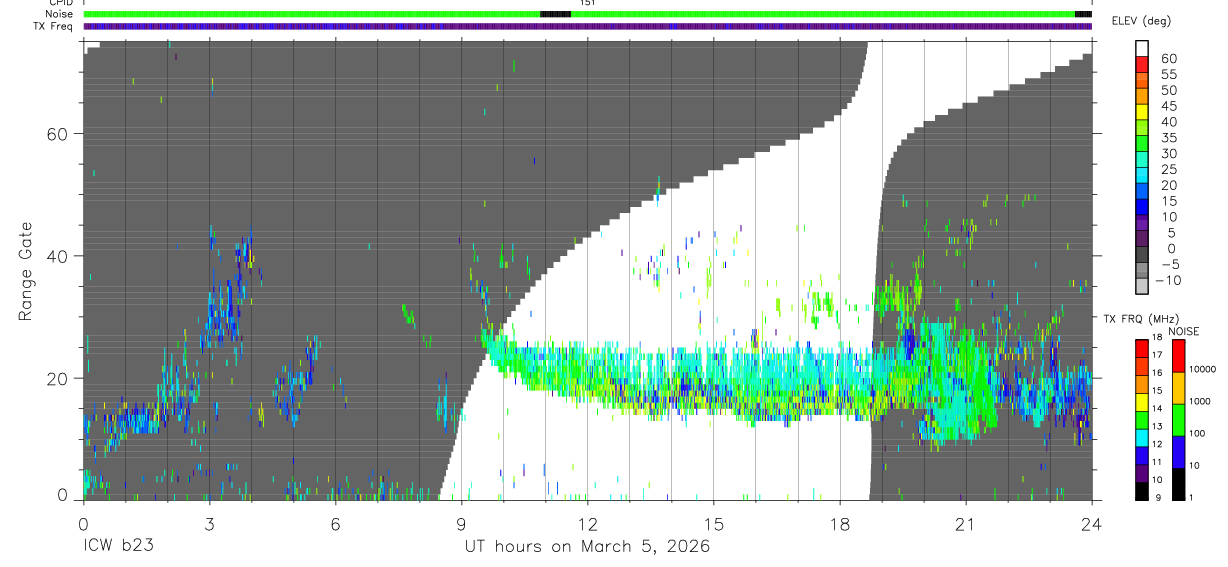Click the 'Noise' row label at top
The height and width of the screenshot is (567, 1228).
58,14
